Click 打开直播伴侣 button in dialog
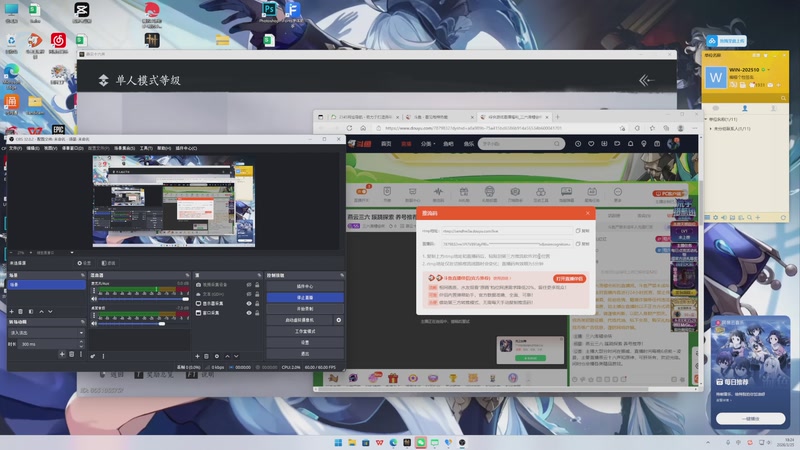Image resolution: width=800 pixels, height=450 pixels. [570, 279]
